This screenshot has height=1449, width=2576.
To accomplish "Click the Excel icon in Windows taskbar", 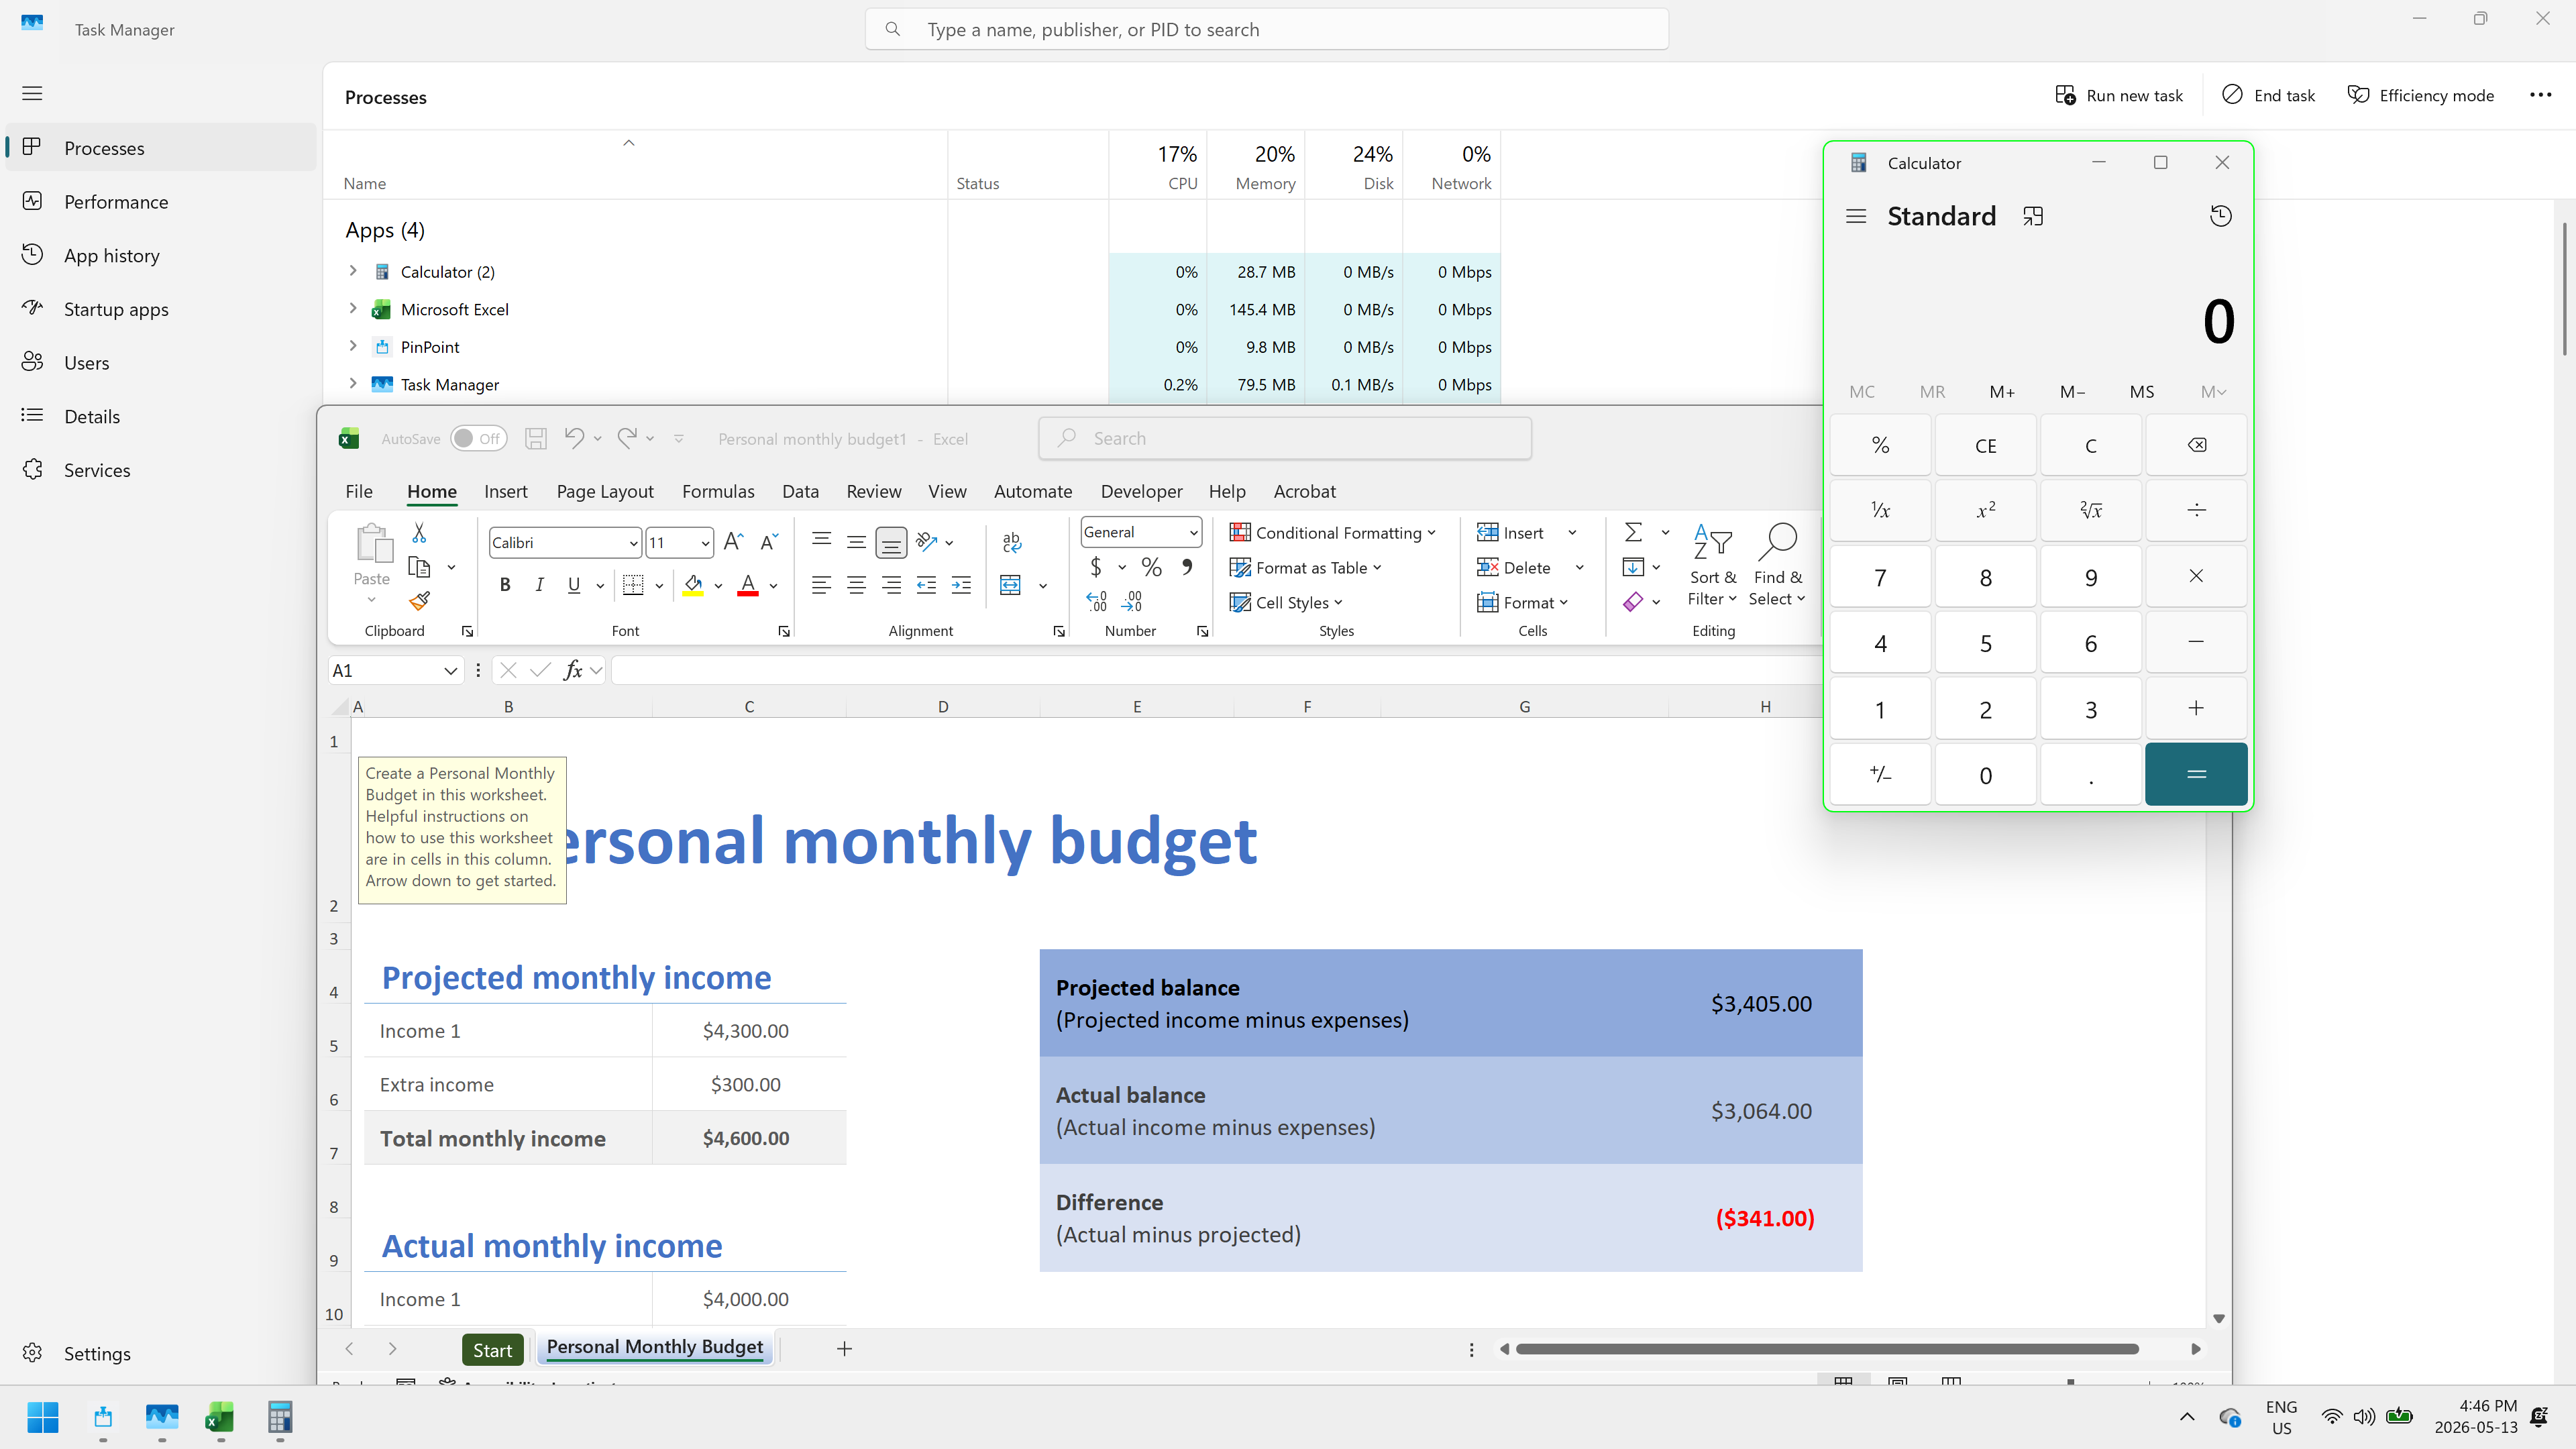I will [x=220, y=1417].
